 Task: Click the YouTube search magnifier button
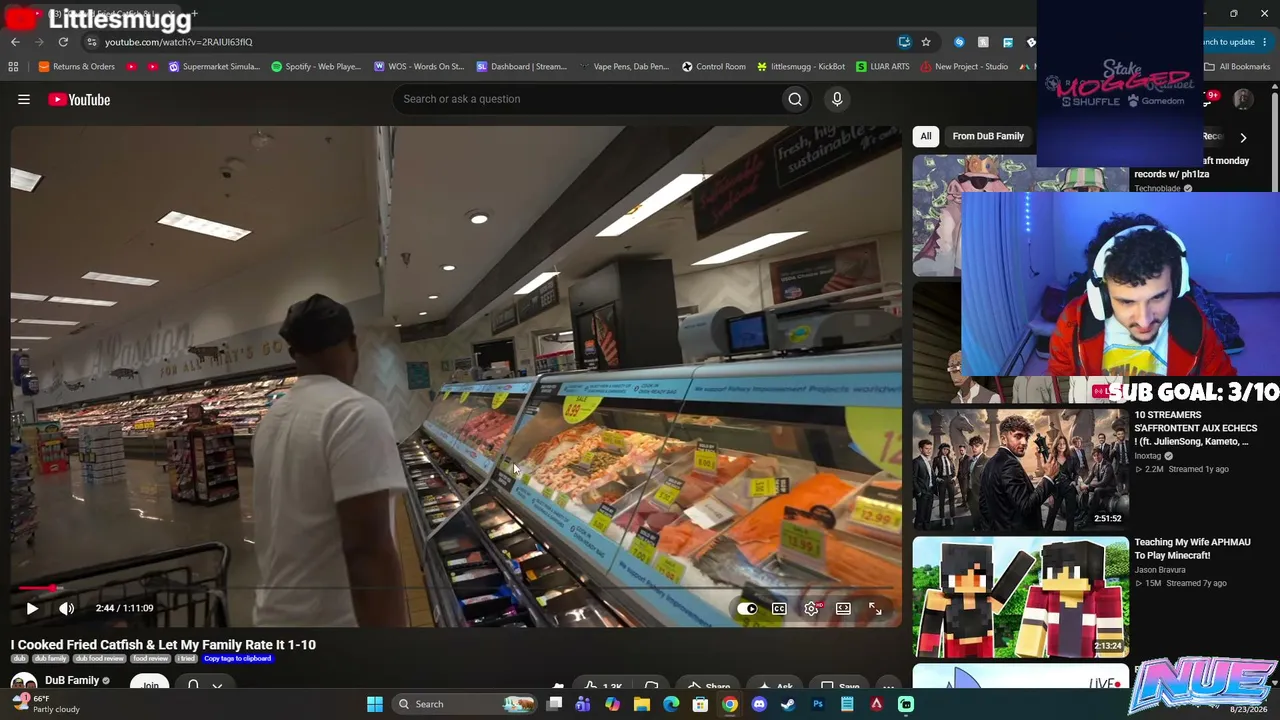[x=795, y=99]
